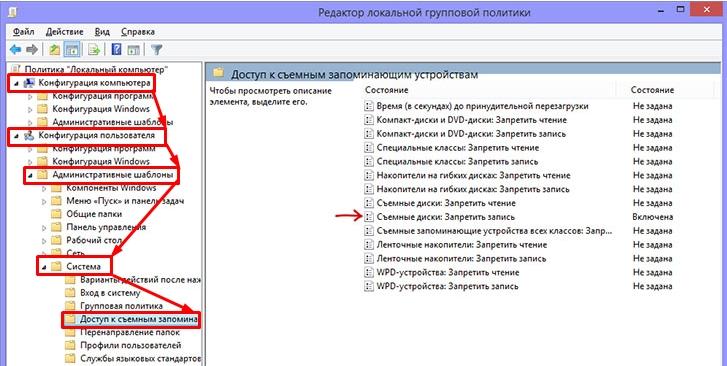The width and height of the screenshot is (727, 366).
Task: Collapse the Конфигурация пользователя node
Action: pyautogui.click(x=17, y=136)
